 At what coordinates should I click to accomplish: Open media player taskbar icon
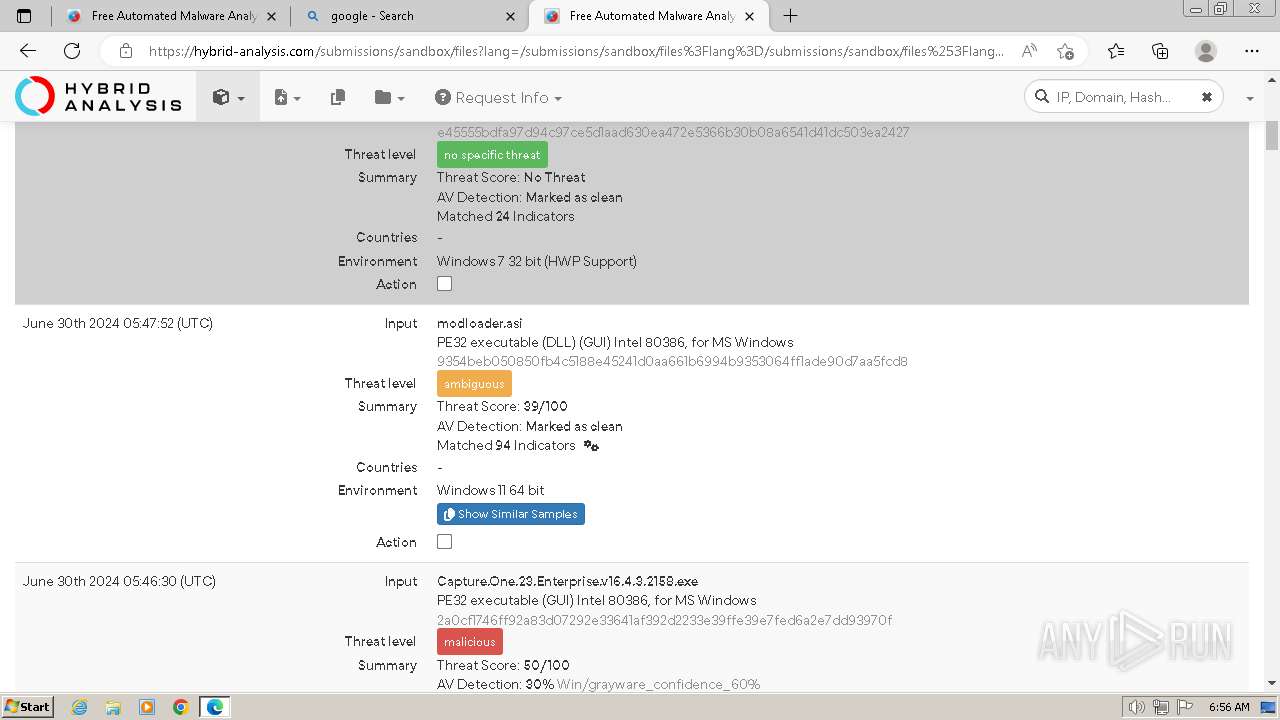click(x=147, y=707)
